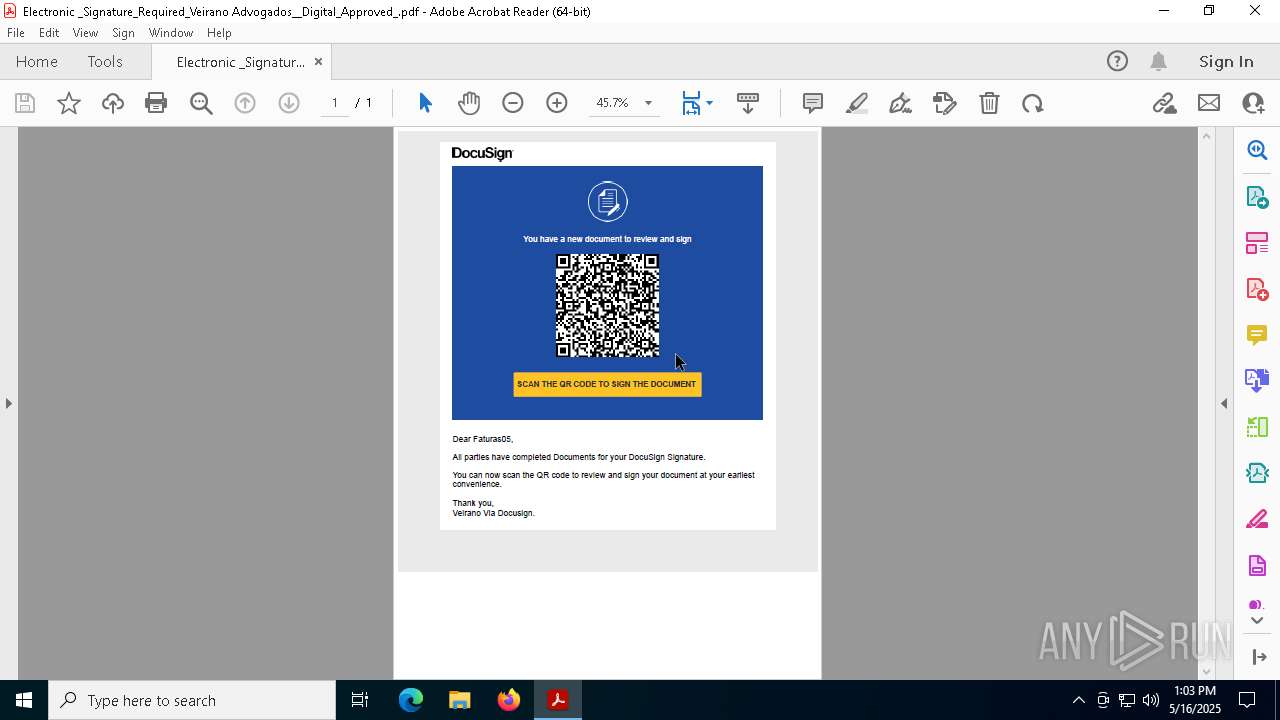Open the Window menu

click(x=171, y=32)
